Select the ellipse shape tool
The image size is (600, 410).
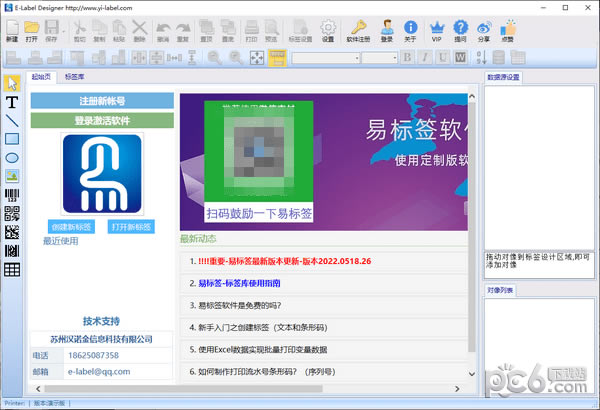(12, 158)
